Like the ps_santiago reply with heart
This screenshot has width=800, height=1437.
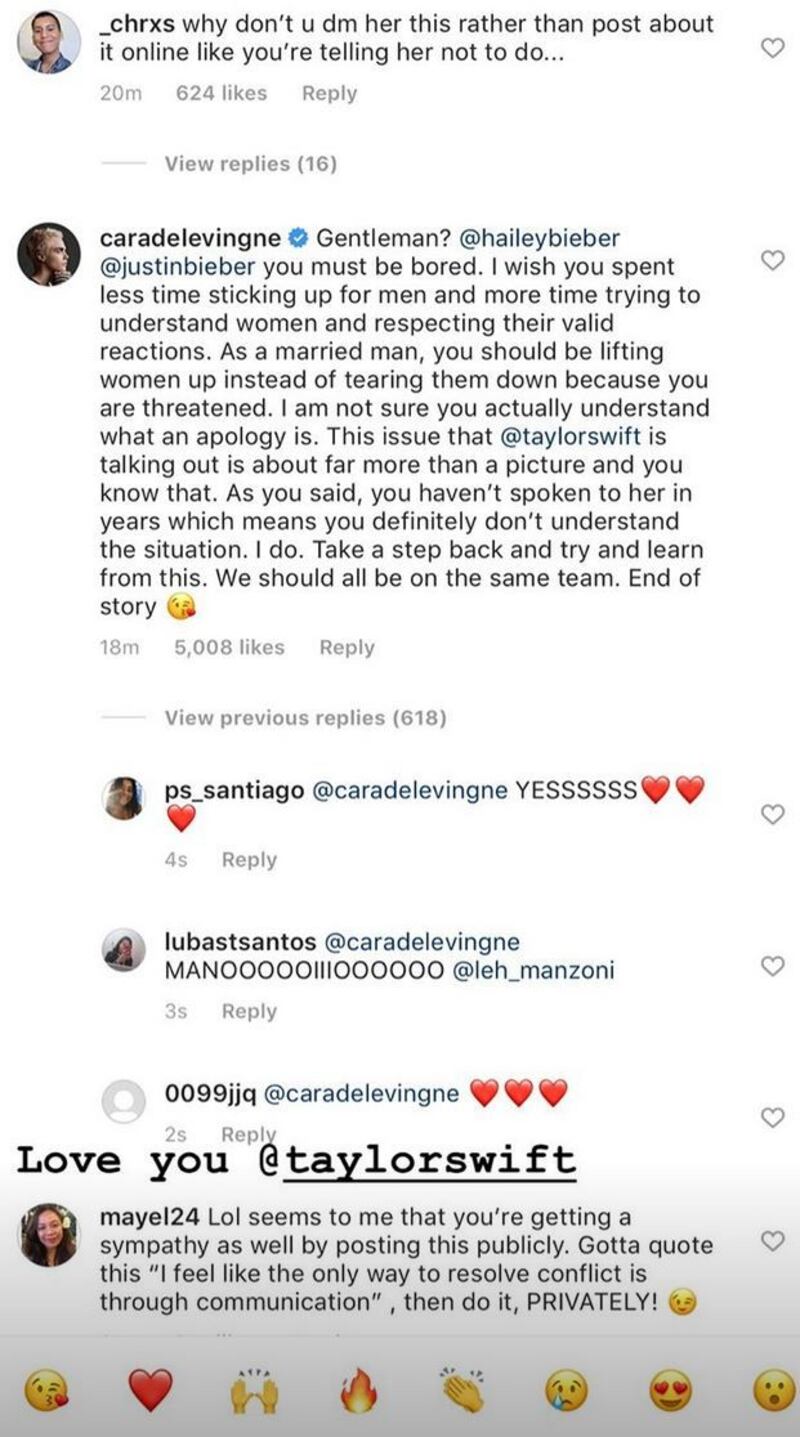point(773,814)
